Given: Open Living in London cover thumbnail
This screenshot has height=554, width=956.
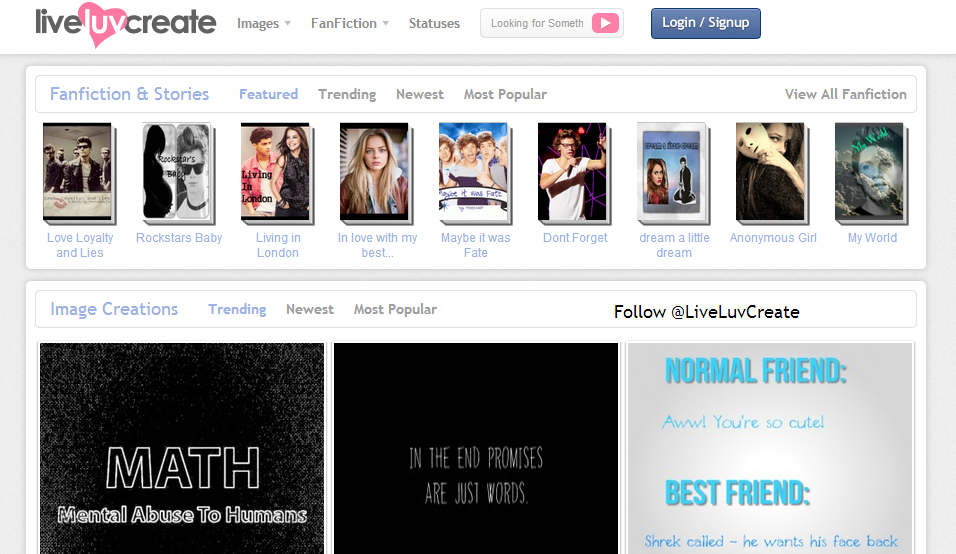Looking at the screenshot, I should [277, 173].
